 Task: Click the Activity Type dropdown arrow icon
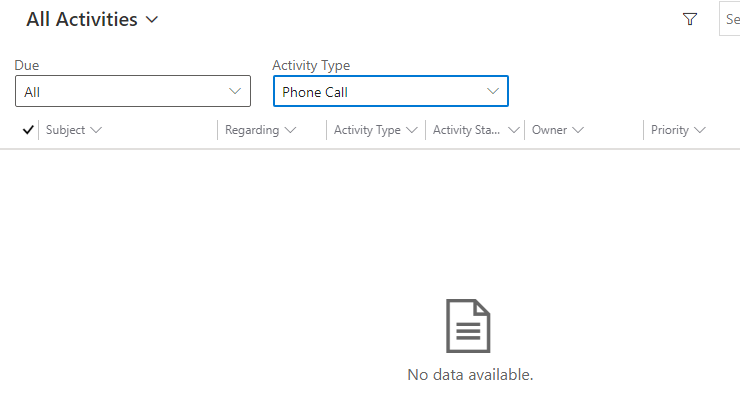(x=493, y=91)
